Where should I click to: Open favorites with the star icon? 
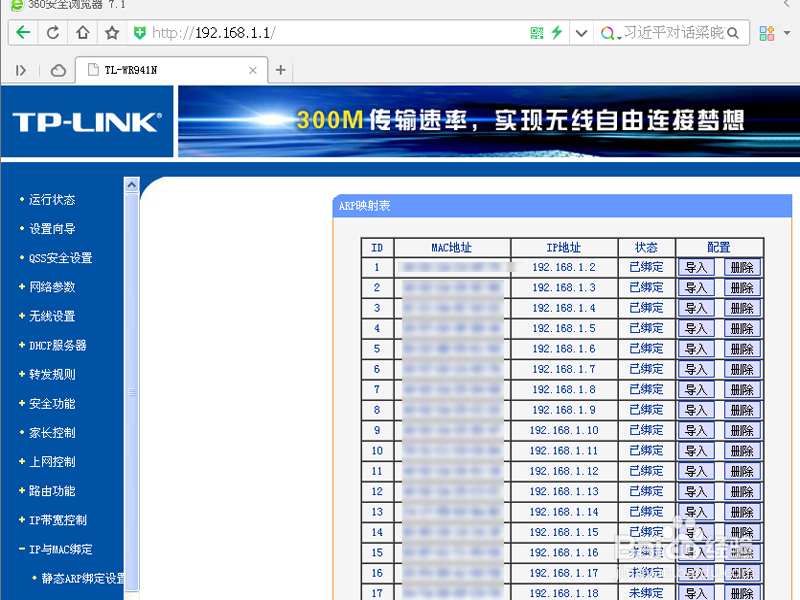(x=112, y=32)
